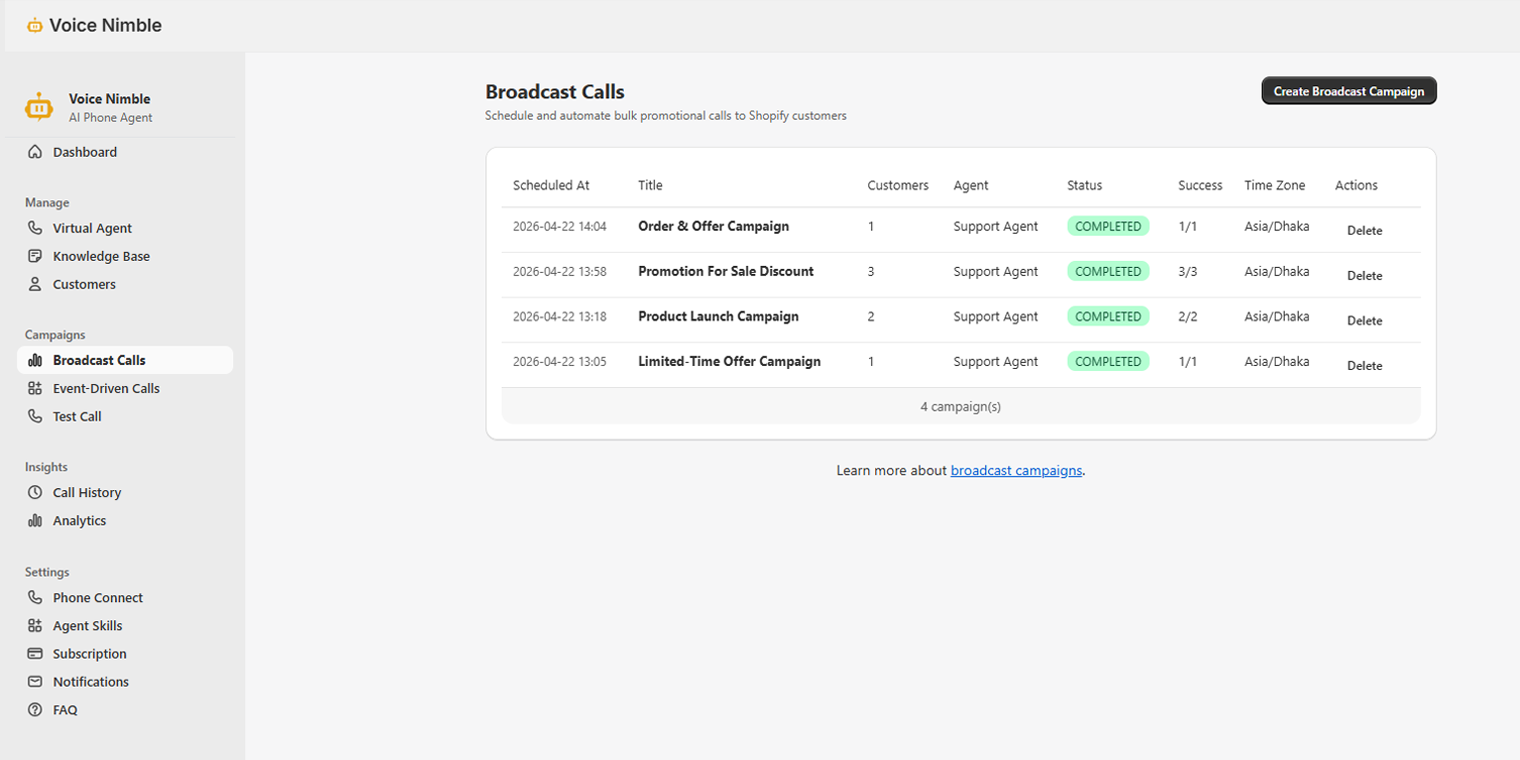This screenshot has height=760, width=1520.
Task: Click the Agent column header
Action: (x=971, y=185)
